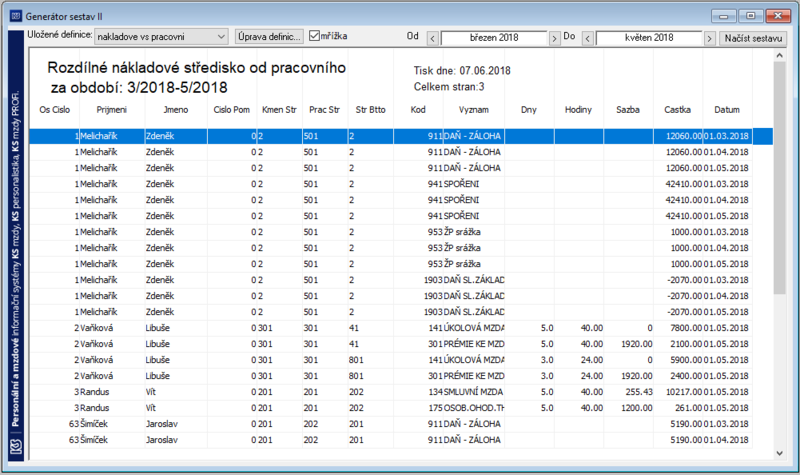
Task: Click the Tisk dne: 07.06.2018 text
Action: click(462, 71)
